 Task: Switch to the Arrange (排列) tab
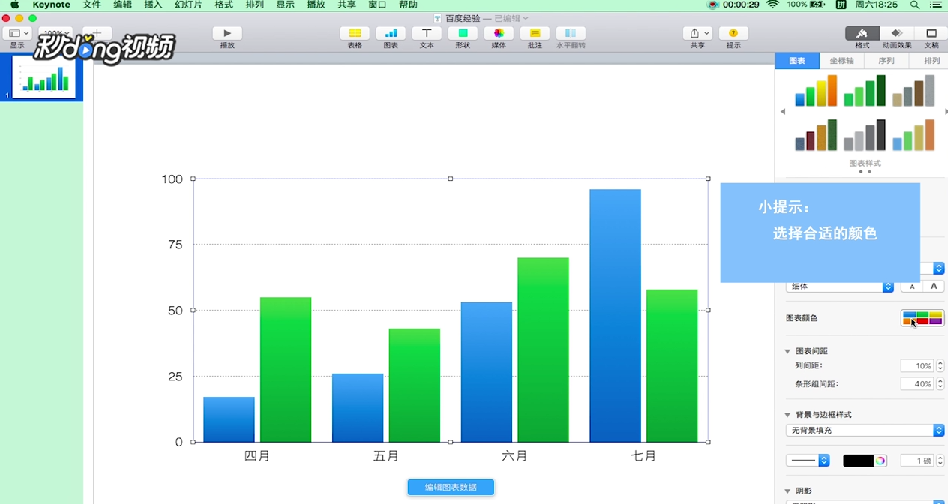(x=929, y=61)
